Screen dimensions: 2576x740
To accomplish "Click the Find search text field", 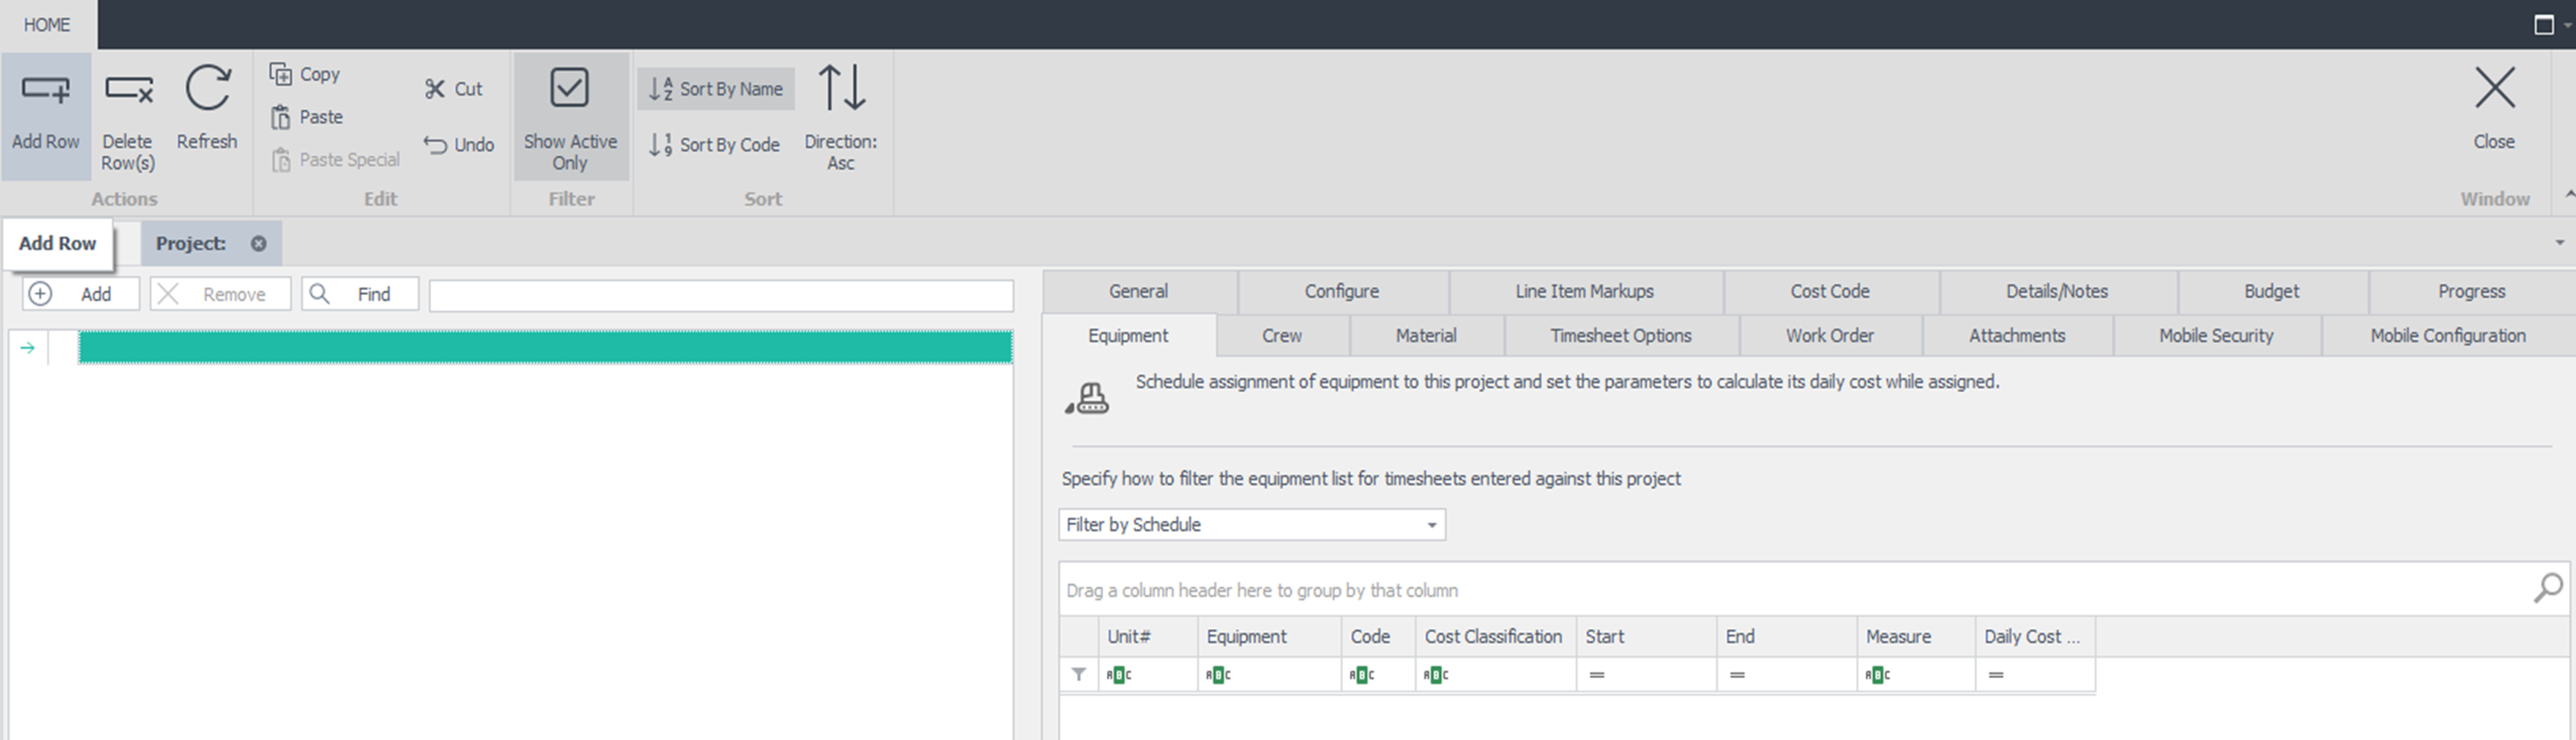I will [x=720, y=295].
